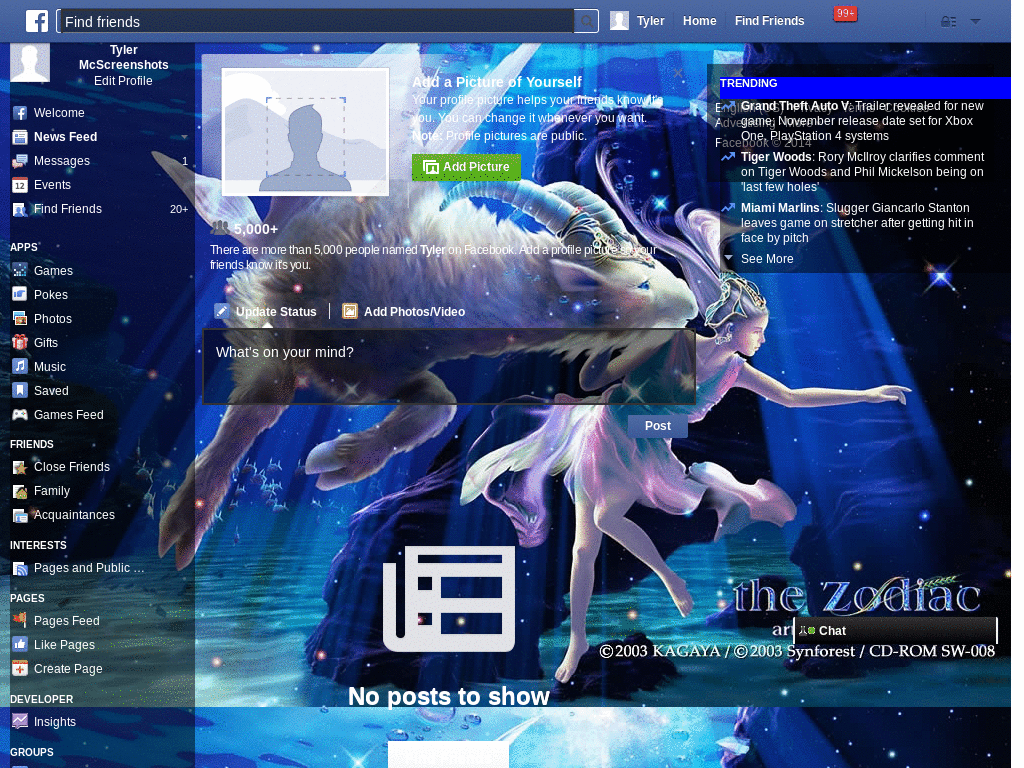Select the Add Photos/Video tab
This screenshot has width=1024, height=768.
tap(404, 312)
